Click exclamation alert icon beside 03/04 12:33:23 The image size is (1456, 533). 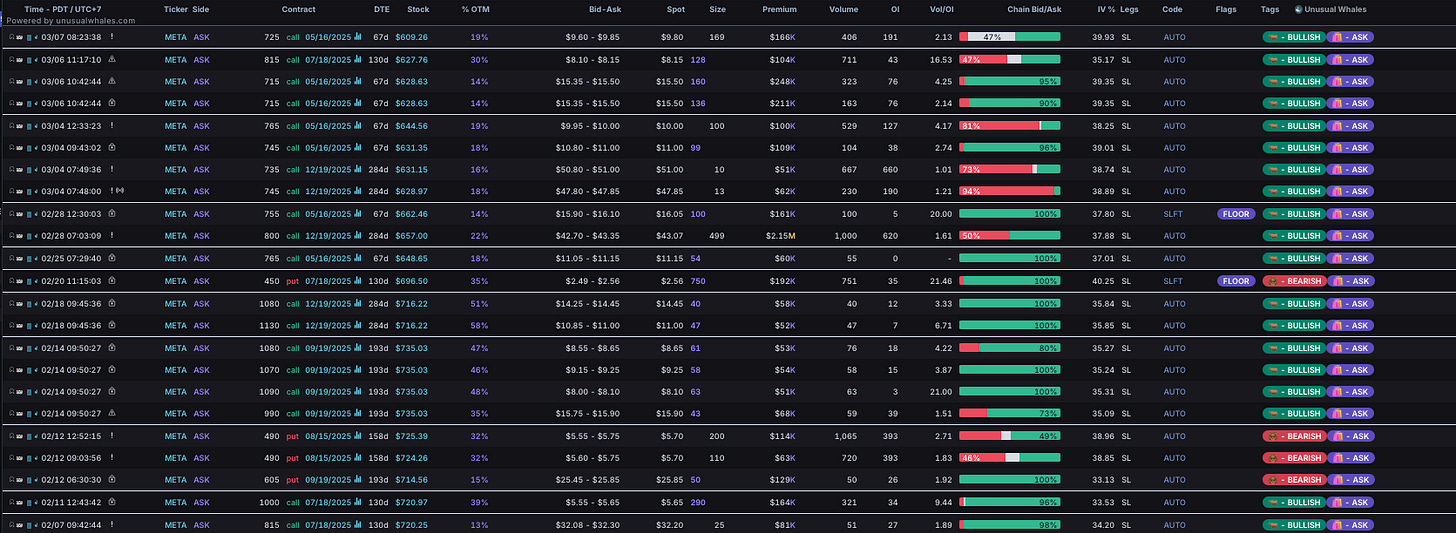(x=111, y=126)
